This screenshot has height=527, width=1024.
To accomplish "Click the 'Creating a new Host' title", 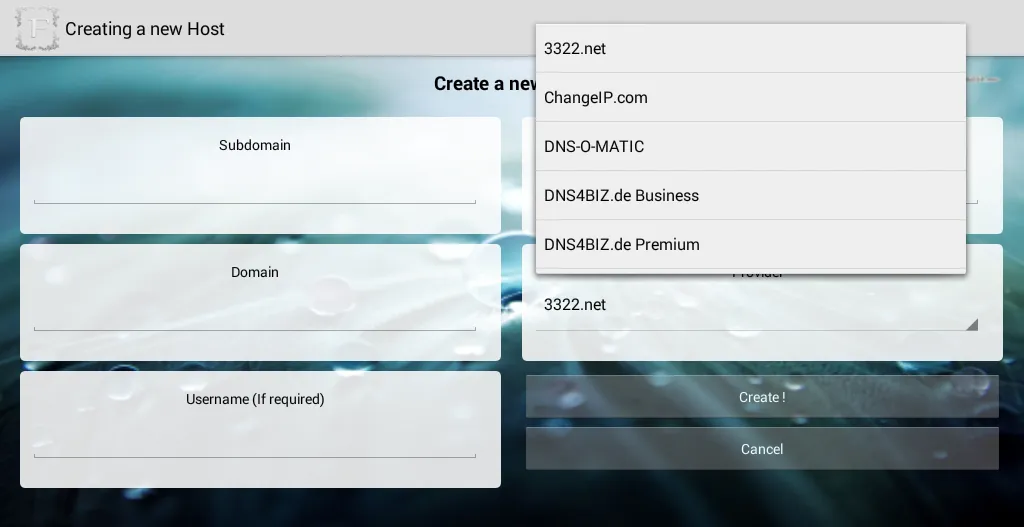I will 145,29.
